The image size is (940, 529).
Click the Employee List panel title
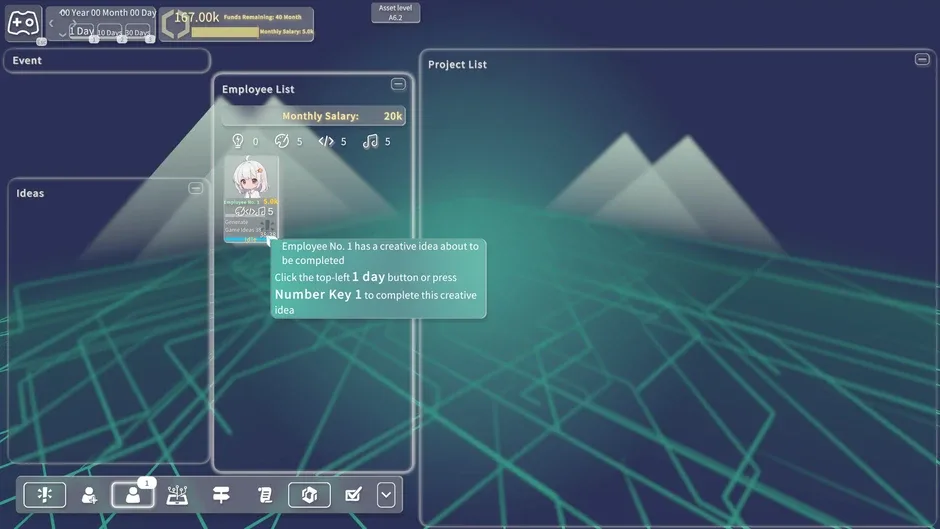coord(258,89)
